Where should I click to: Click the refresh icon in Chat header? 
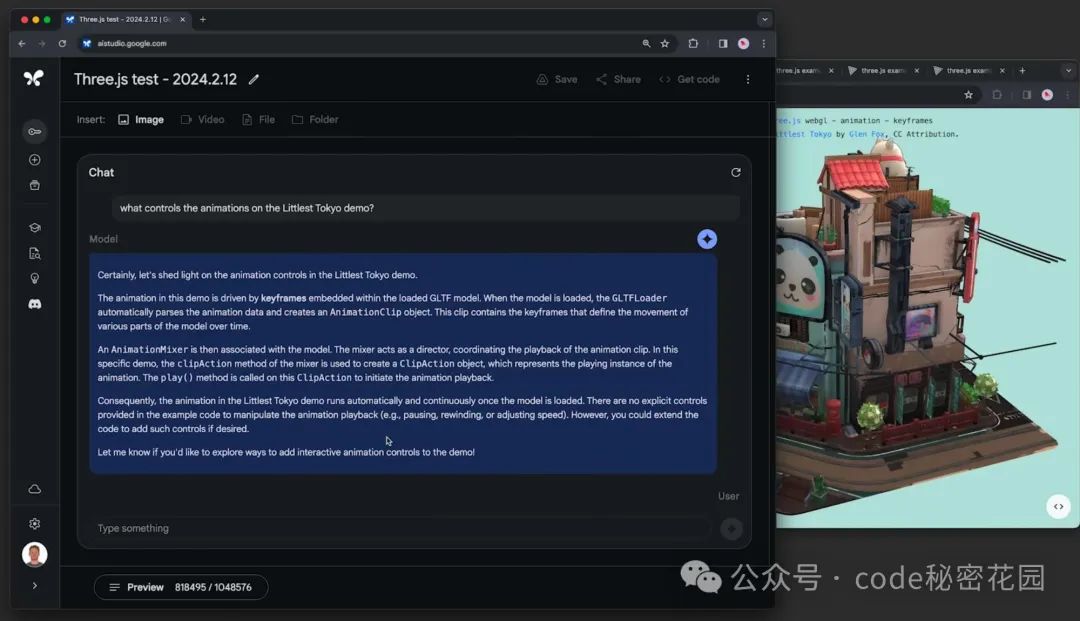(736, 173)
